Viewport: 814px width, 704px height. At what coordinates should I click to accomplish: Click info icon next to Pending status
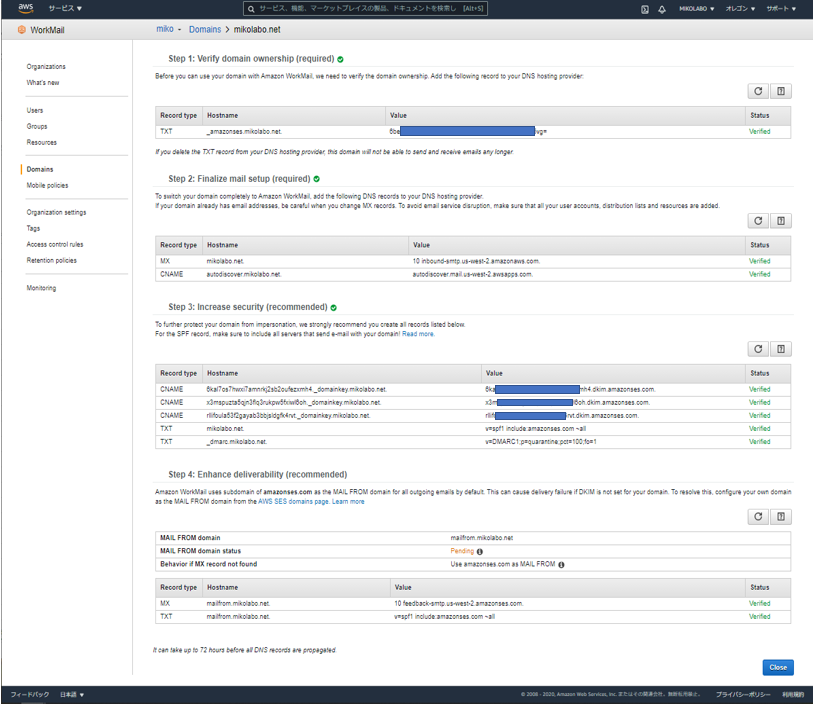[x=480, y=551]
